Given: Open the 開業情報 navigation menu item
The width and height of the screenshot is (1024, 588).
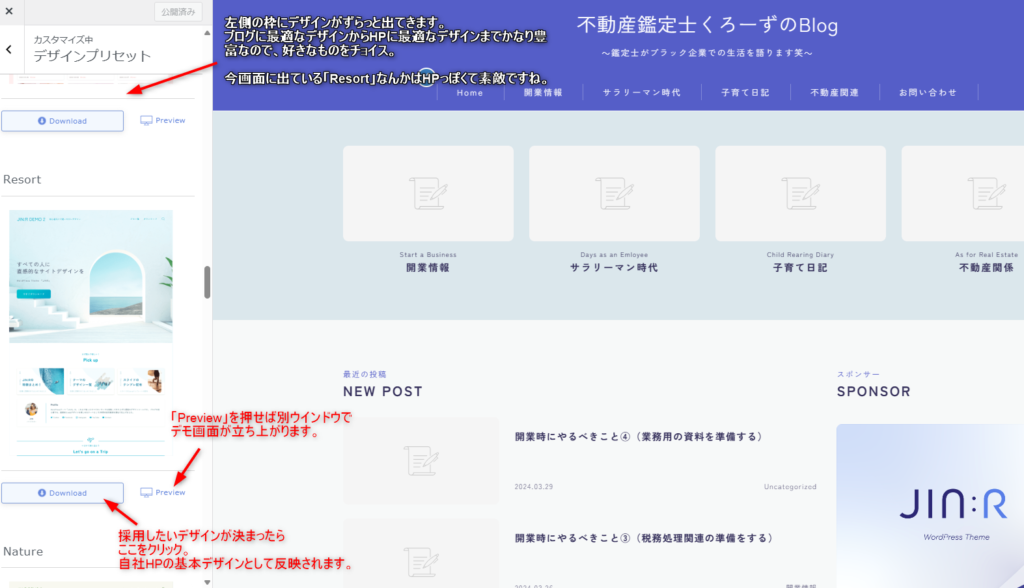Looking at the screenshot, I should [x=543, y=93].
